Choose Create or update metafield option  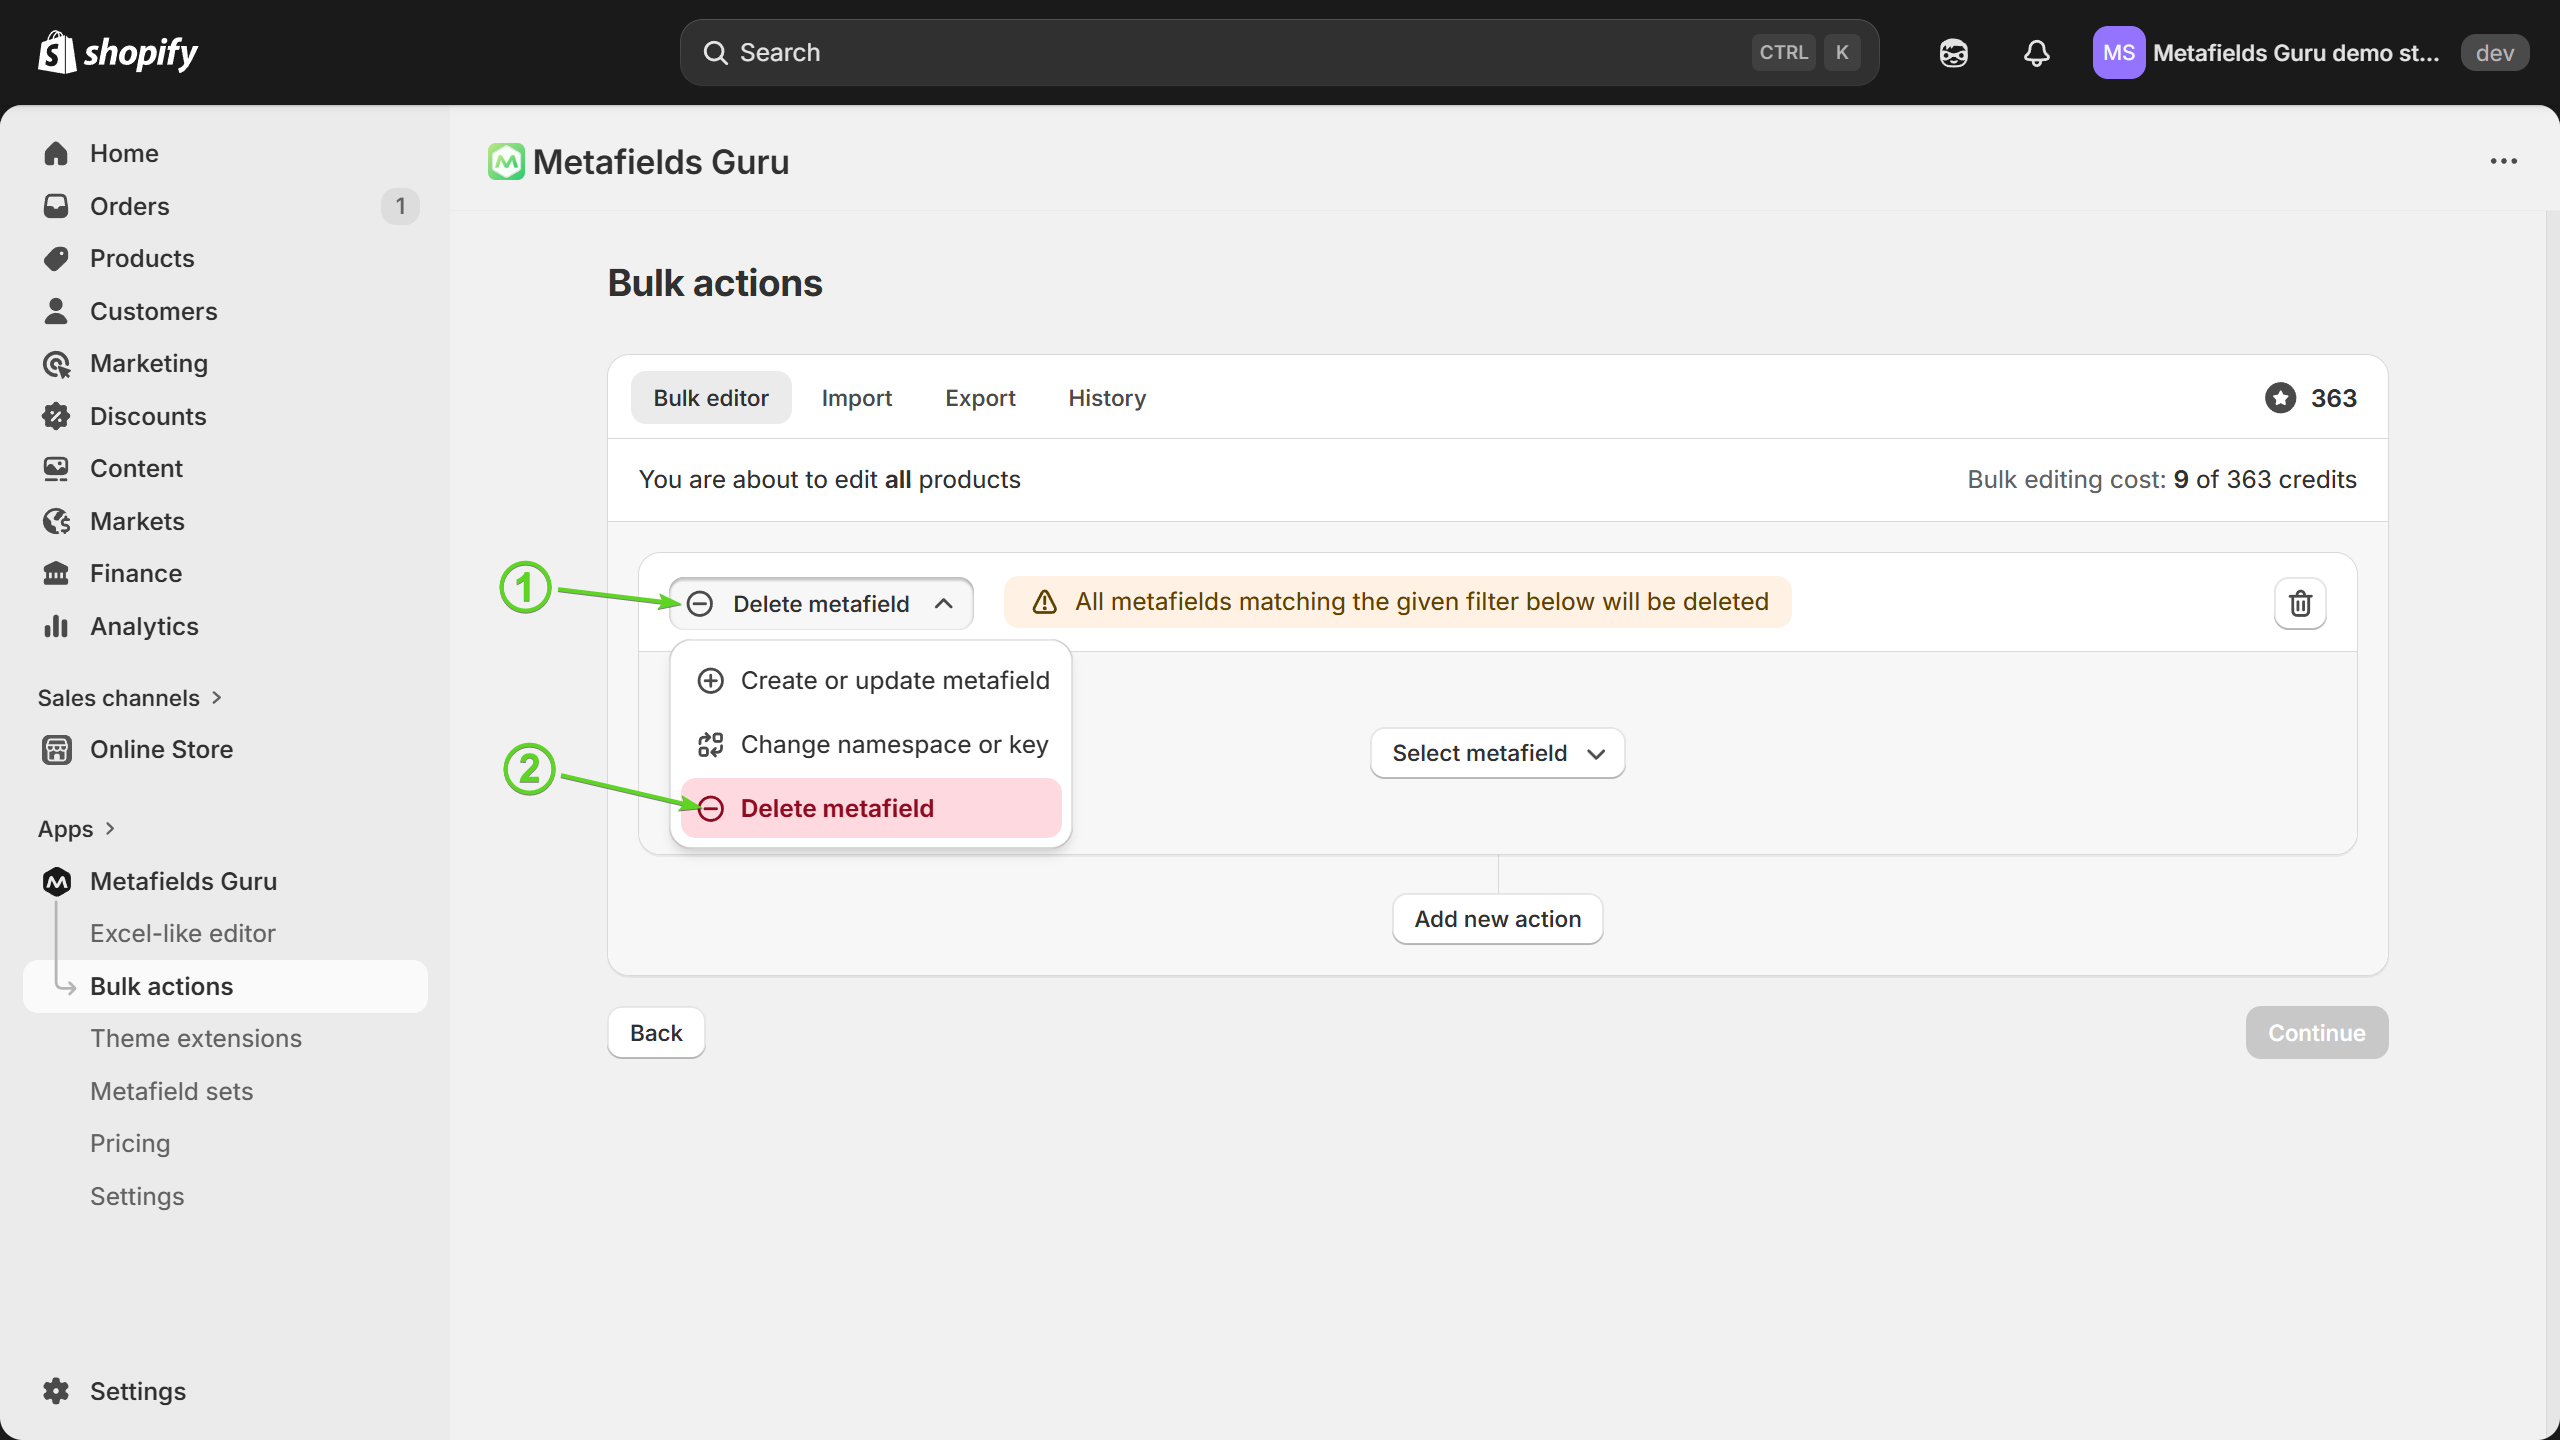[894, 680]
